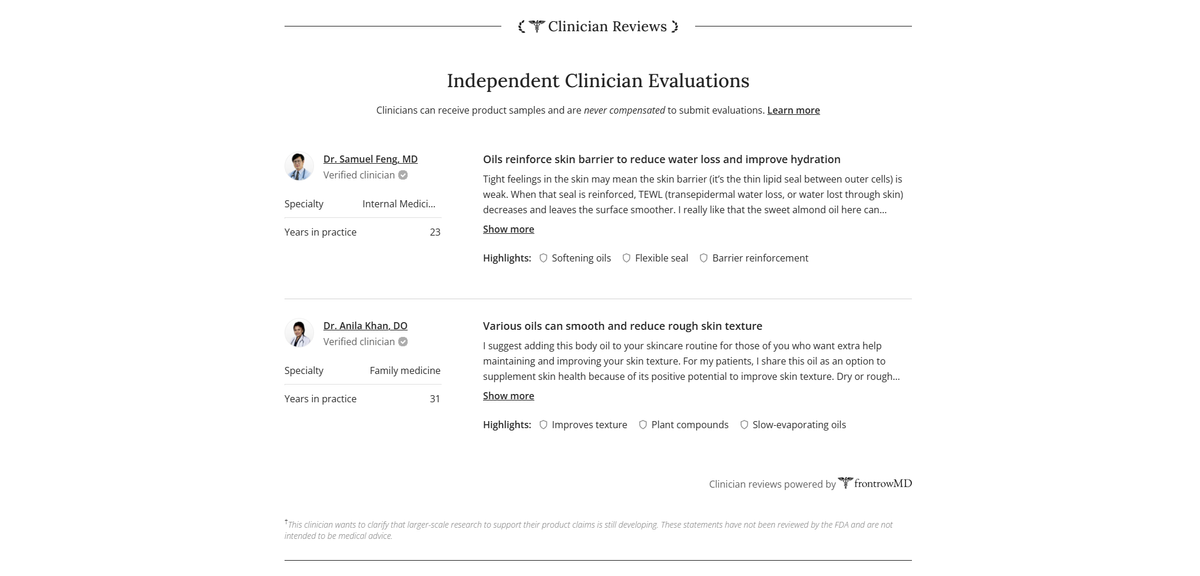Click shield icon next to Improves texture
Image resolution: width=1200 pixels, height=576 pixels.
[x=543, y=425]
